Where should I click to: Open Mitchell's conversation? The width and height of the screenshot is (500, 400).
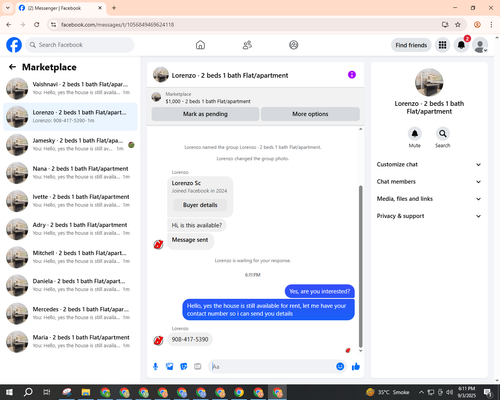click(x=70, y=257)
